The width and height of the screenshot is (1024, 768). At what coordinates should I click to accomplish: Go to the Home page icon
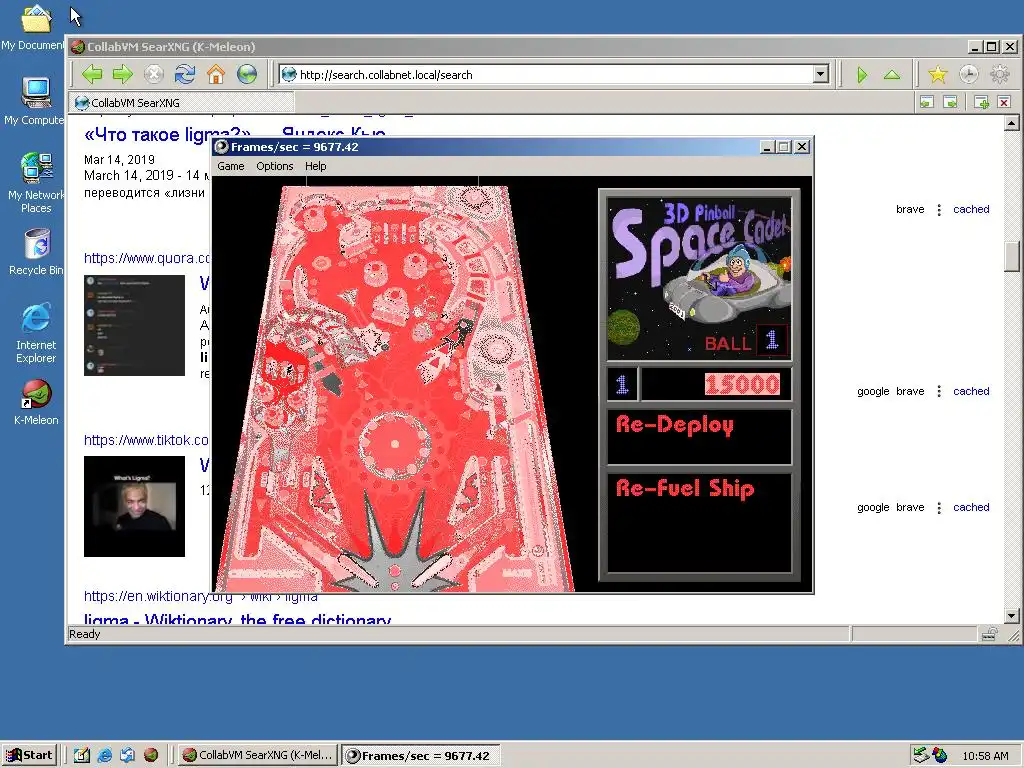pos(216,74)
